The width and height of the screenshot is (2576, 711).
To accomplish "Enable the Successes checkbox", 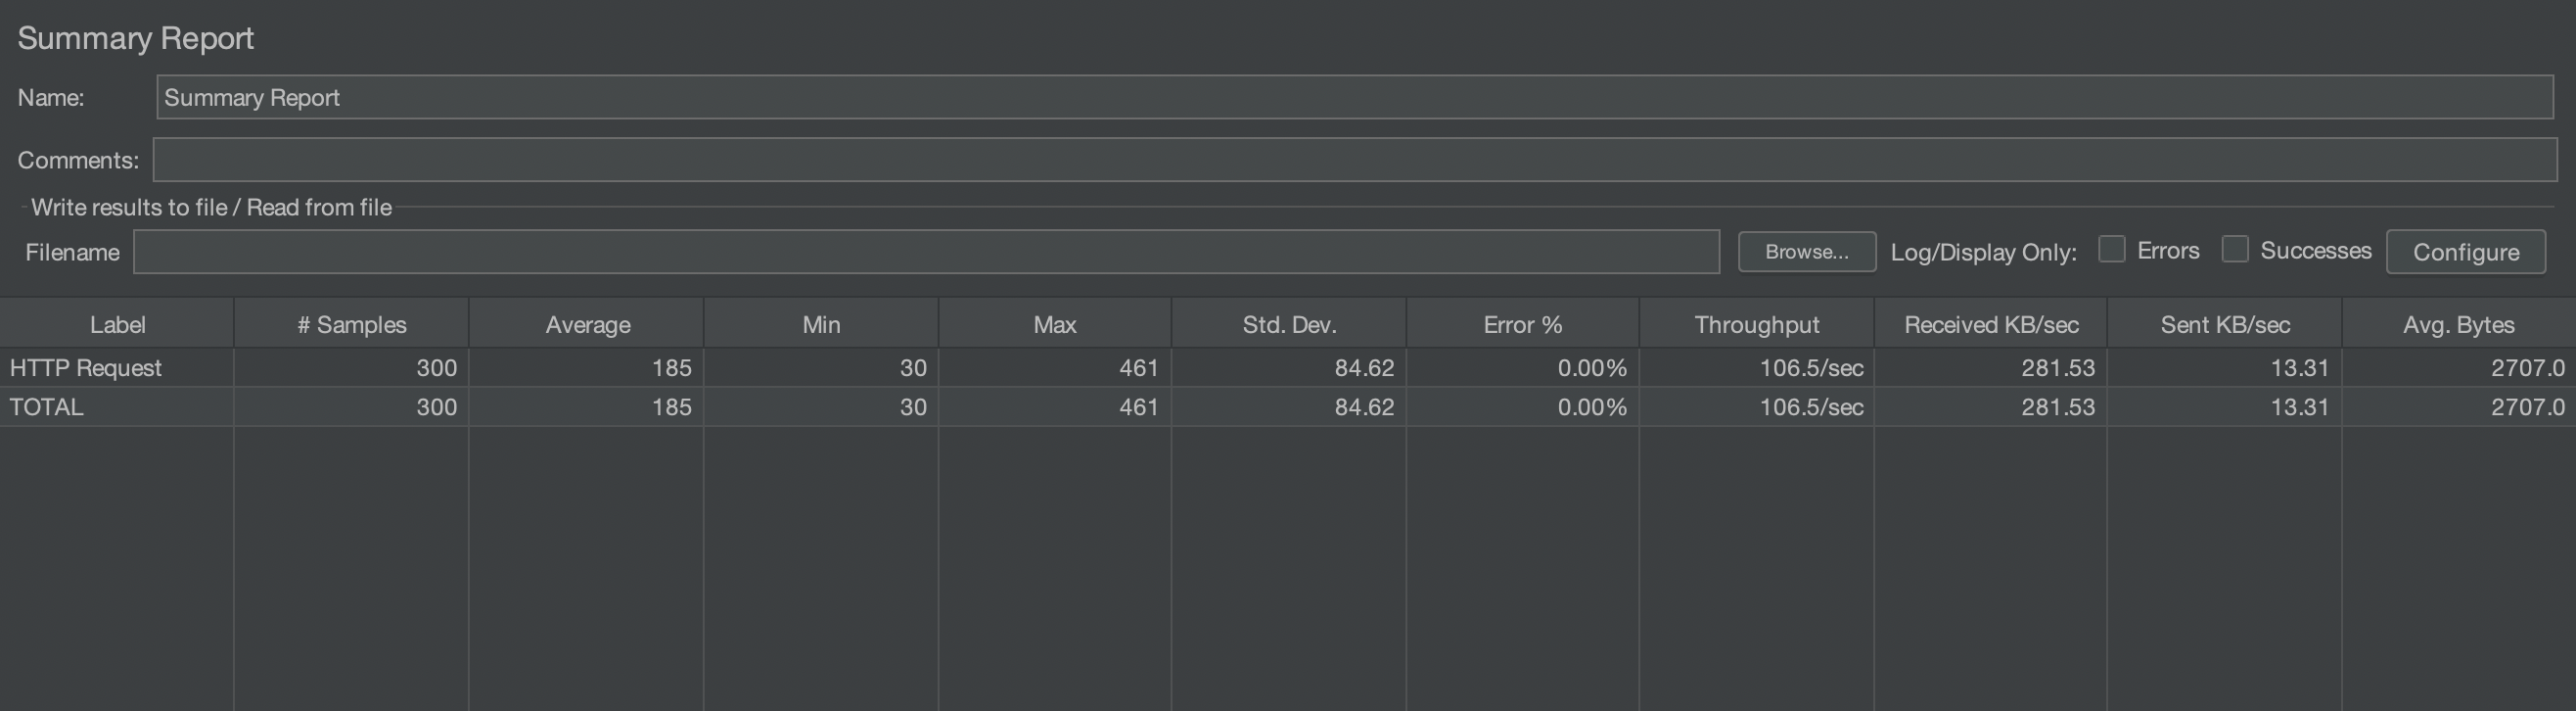I will [2234, 249].
